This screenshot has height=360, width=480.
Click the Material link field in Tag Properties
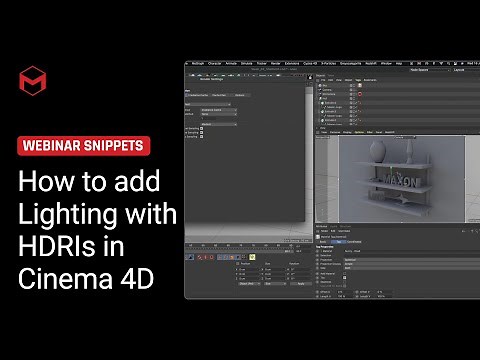(x=412, y=251)
